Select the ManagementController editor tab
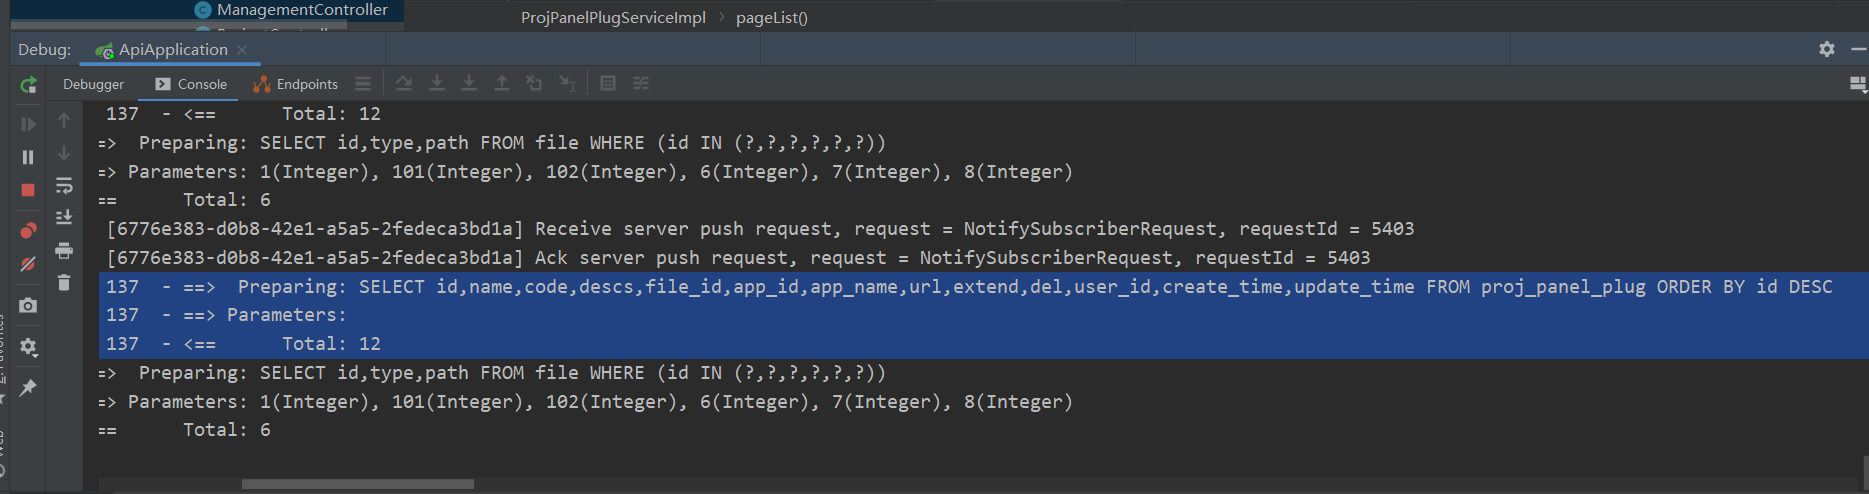This screenshot has height=494, width=1869. [x=301, y=10]
